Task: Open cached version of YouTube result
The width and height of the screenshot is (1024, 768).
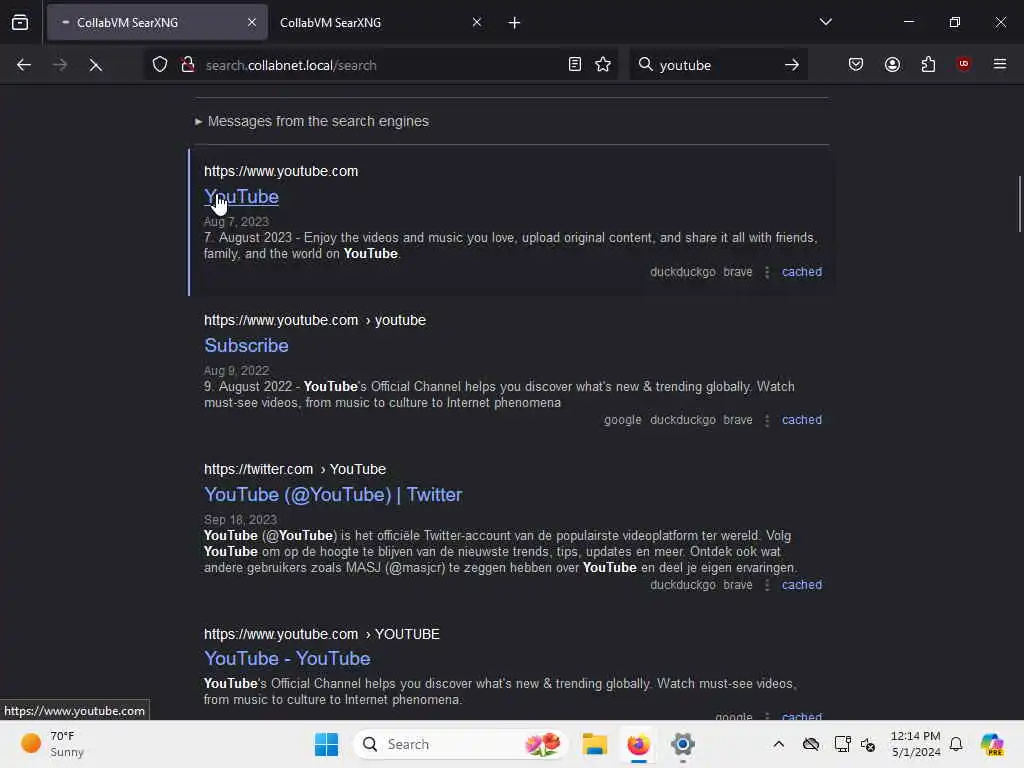Action: [802, 272]
